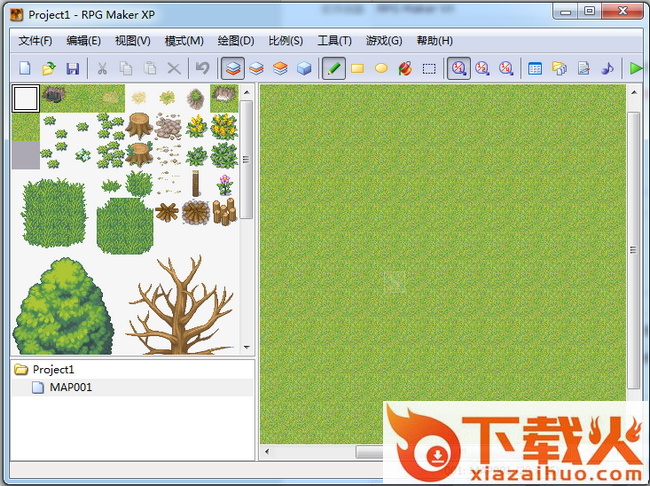The width and height of the screenshot is (650, 486).
Task: Switch to Event layer cube icon
Action: tap(304, 68)
